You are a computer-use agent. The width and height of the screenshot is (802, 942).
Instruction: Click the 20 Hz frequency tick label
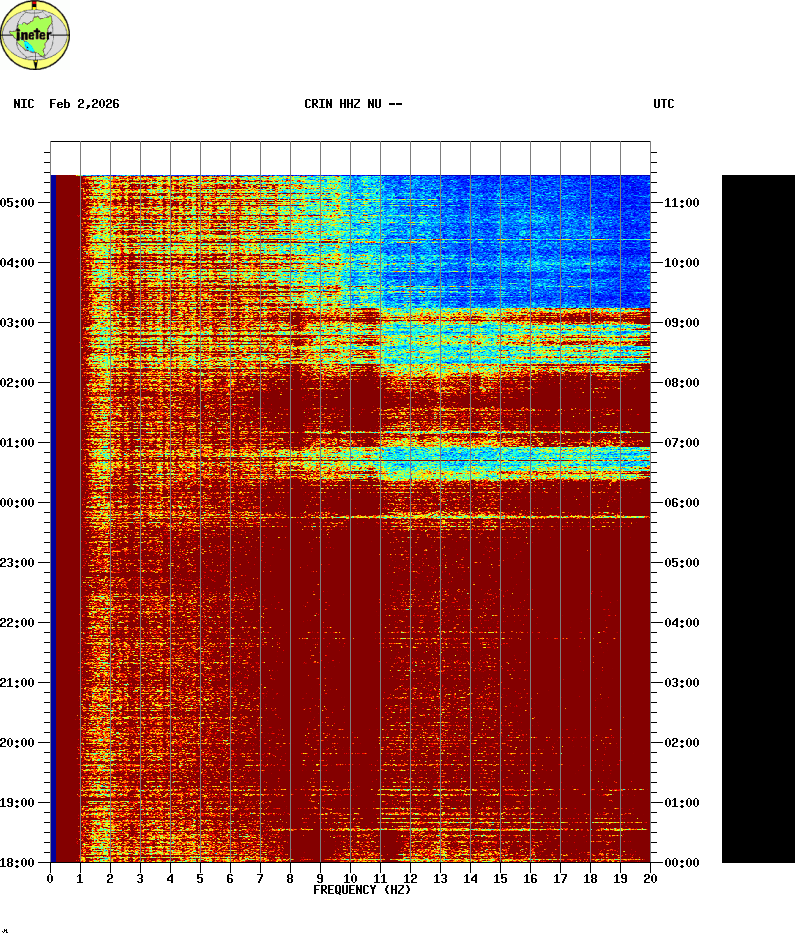pyautogui.click(x=650, y=878)
